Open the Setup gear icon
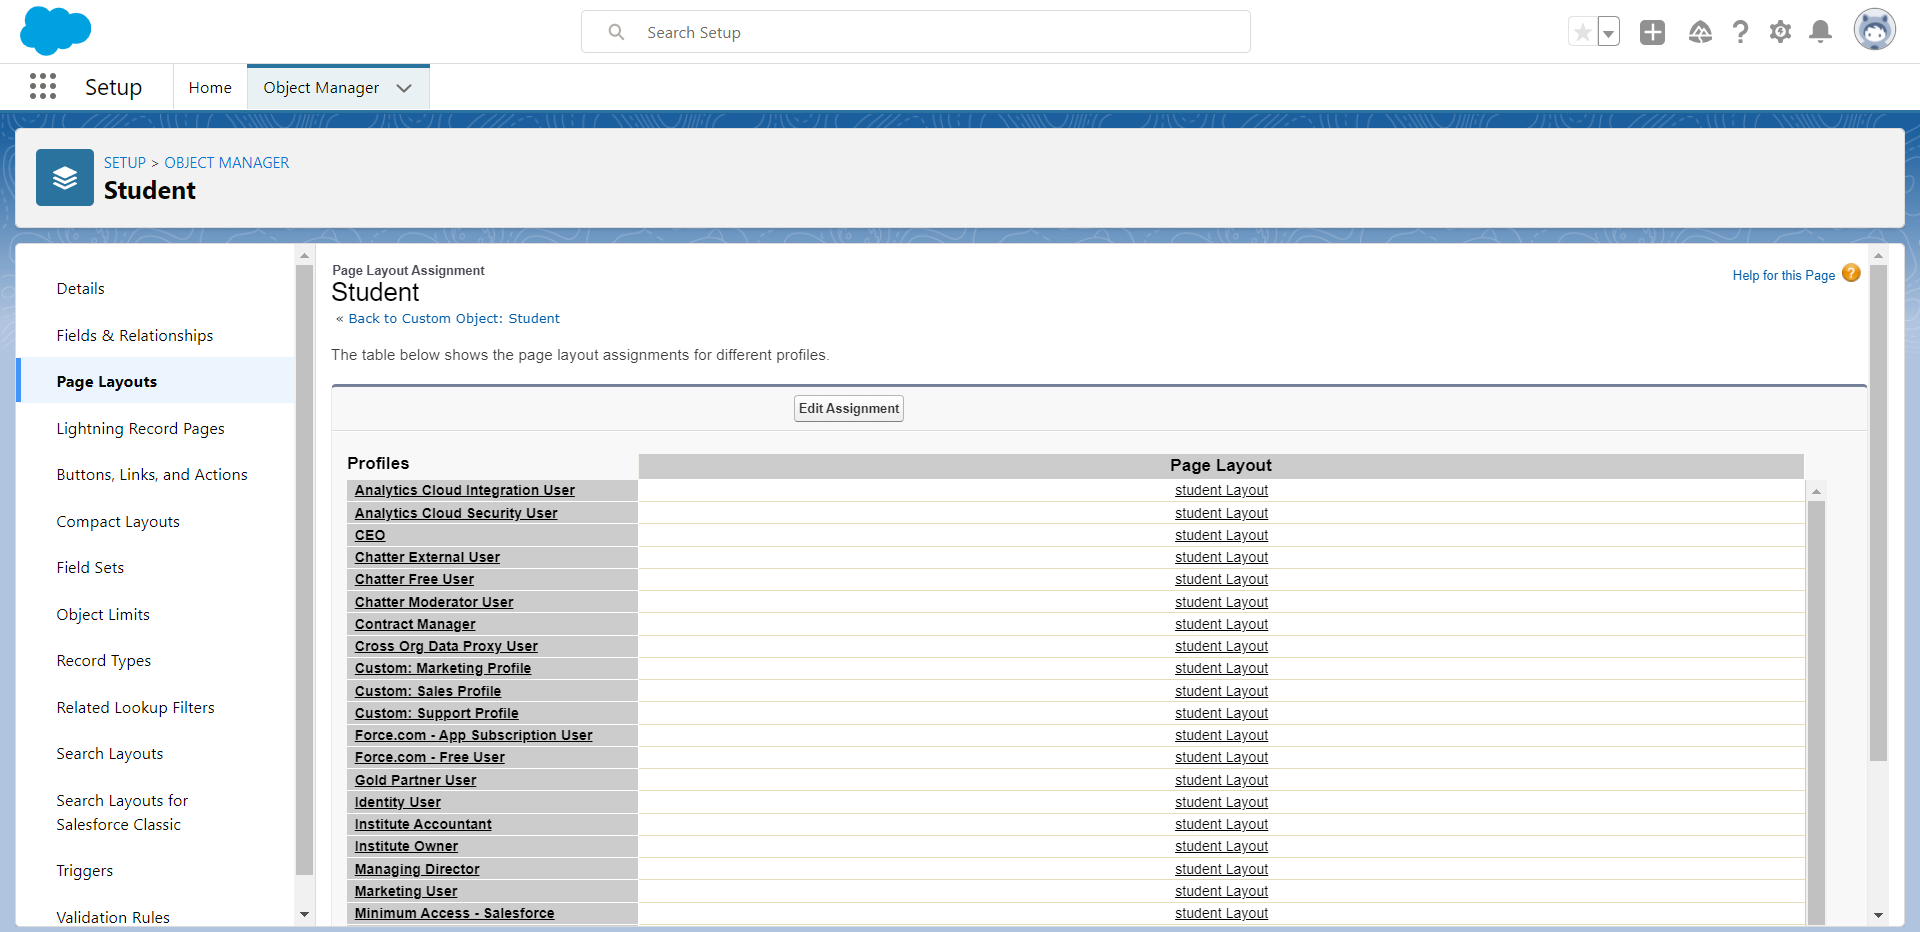 (x=1780, y=32)
